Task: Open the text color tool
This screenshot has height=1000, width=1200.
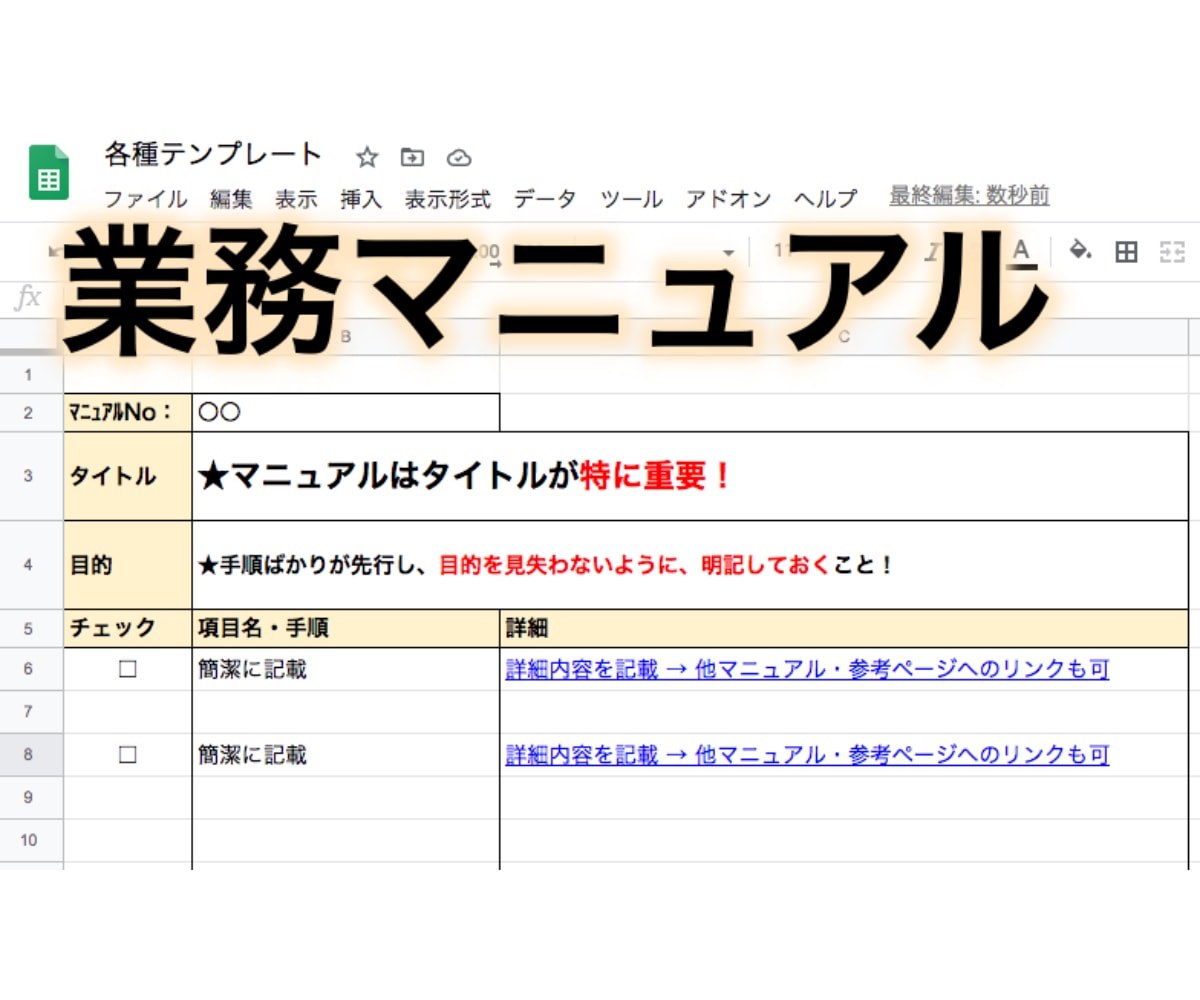Action: [x=1021, y=251]
